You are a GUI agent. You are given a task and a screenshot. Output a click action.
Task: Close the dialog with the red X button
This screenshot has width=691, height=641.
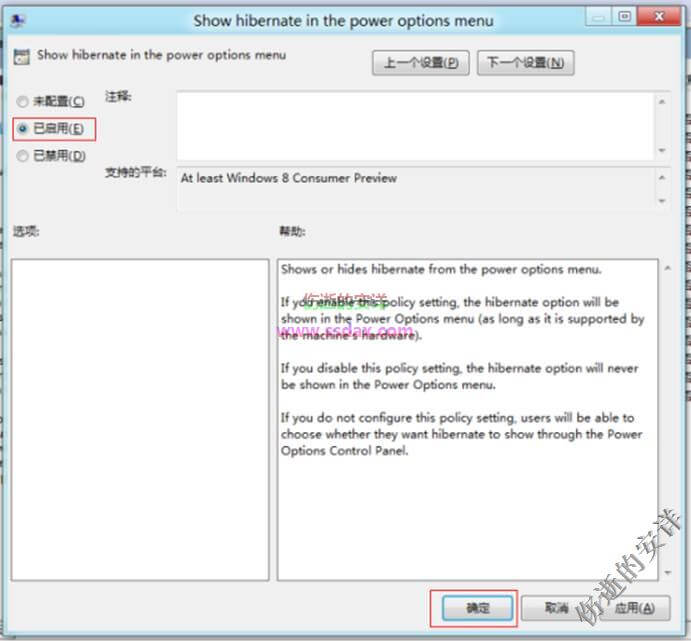pyautogui.click(x=659, y=17)
